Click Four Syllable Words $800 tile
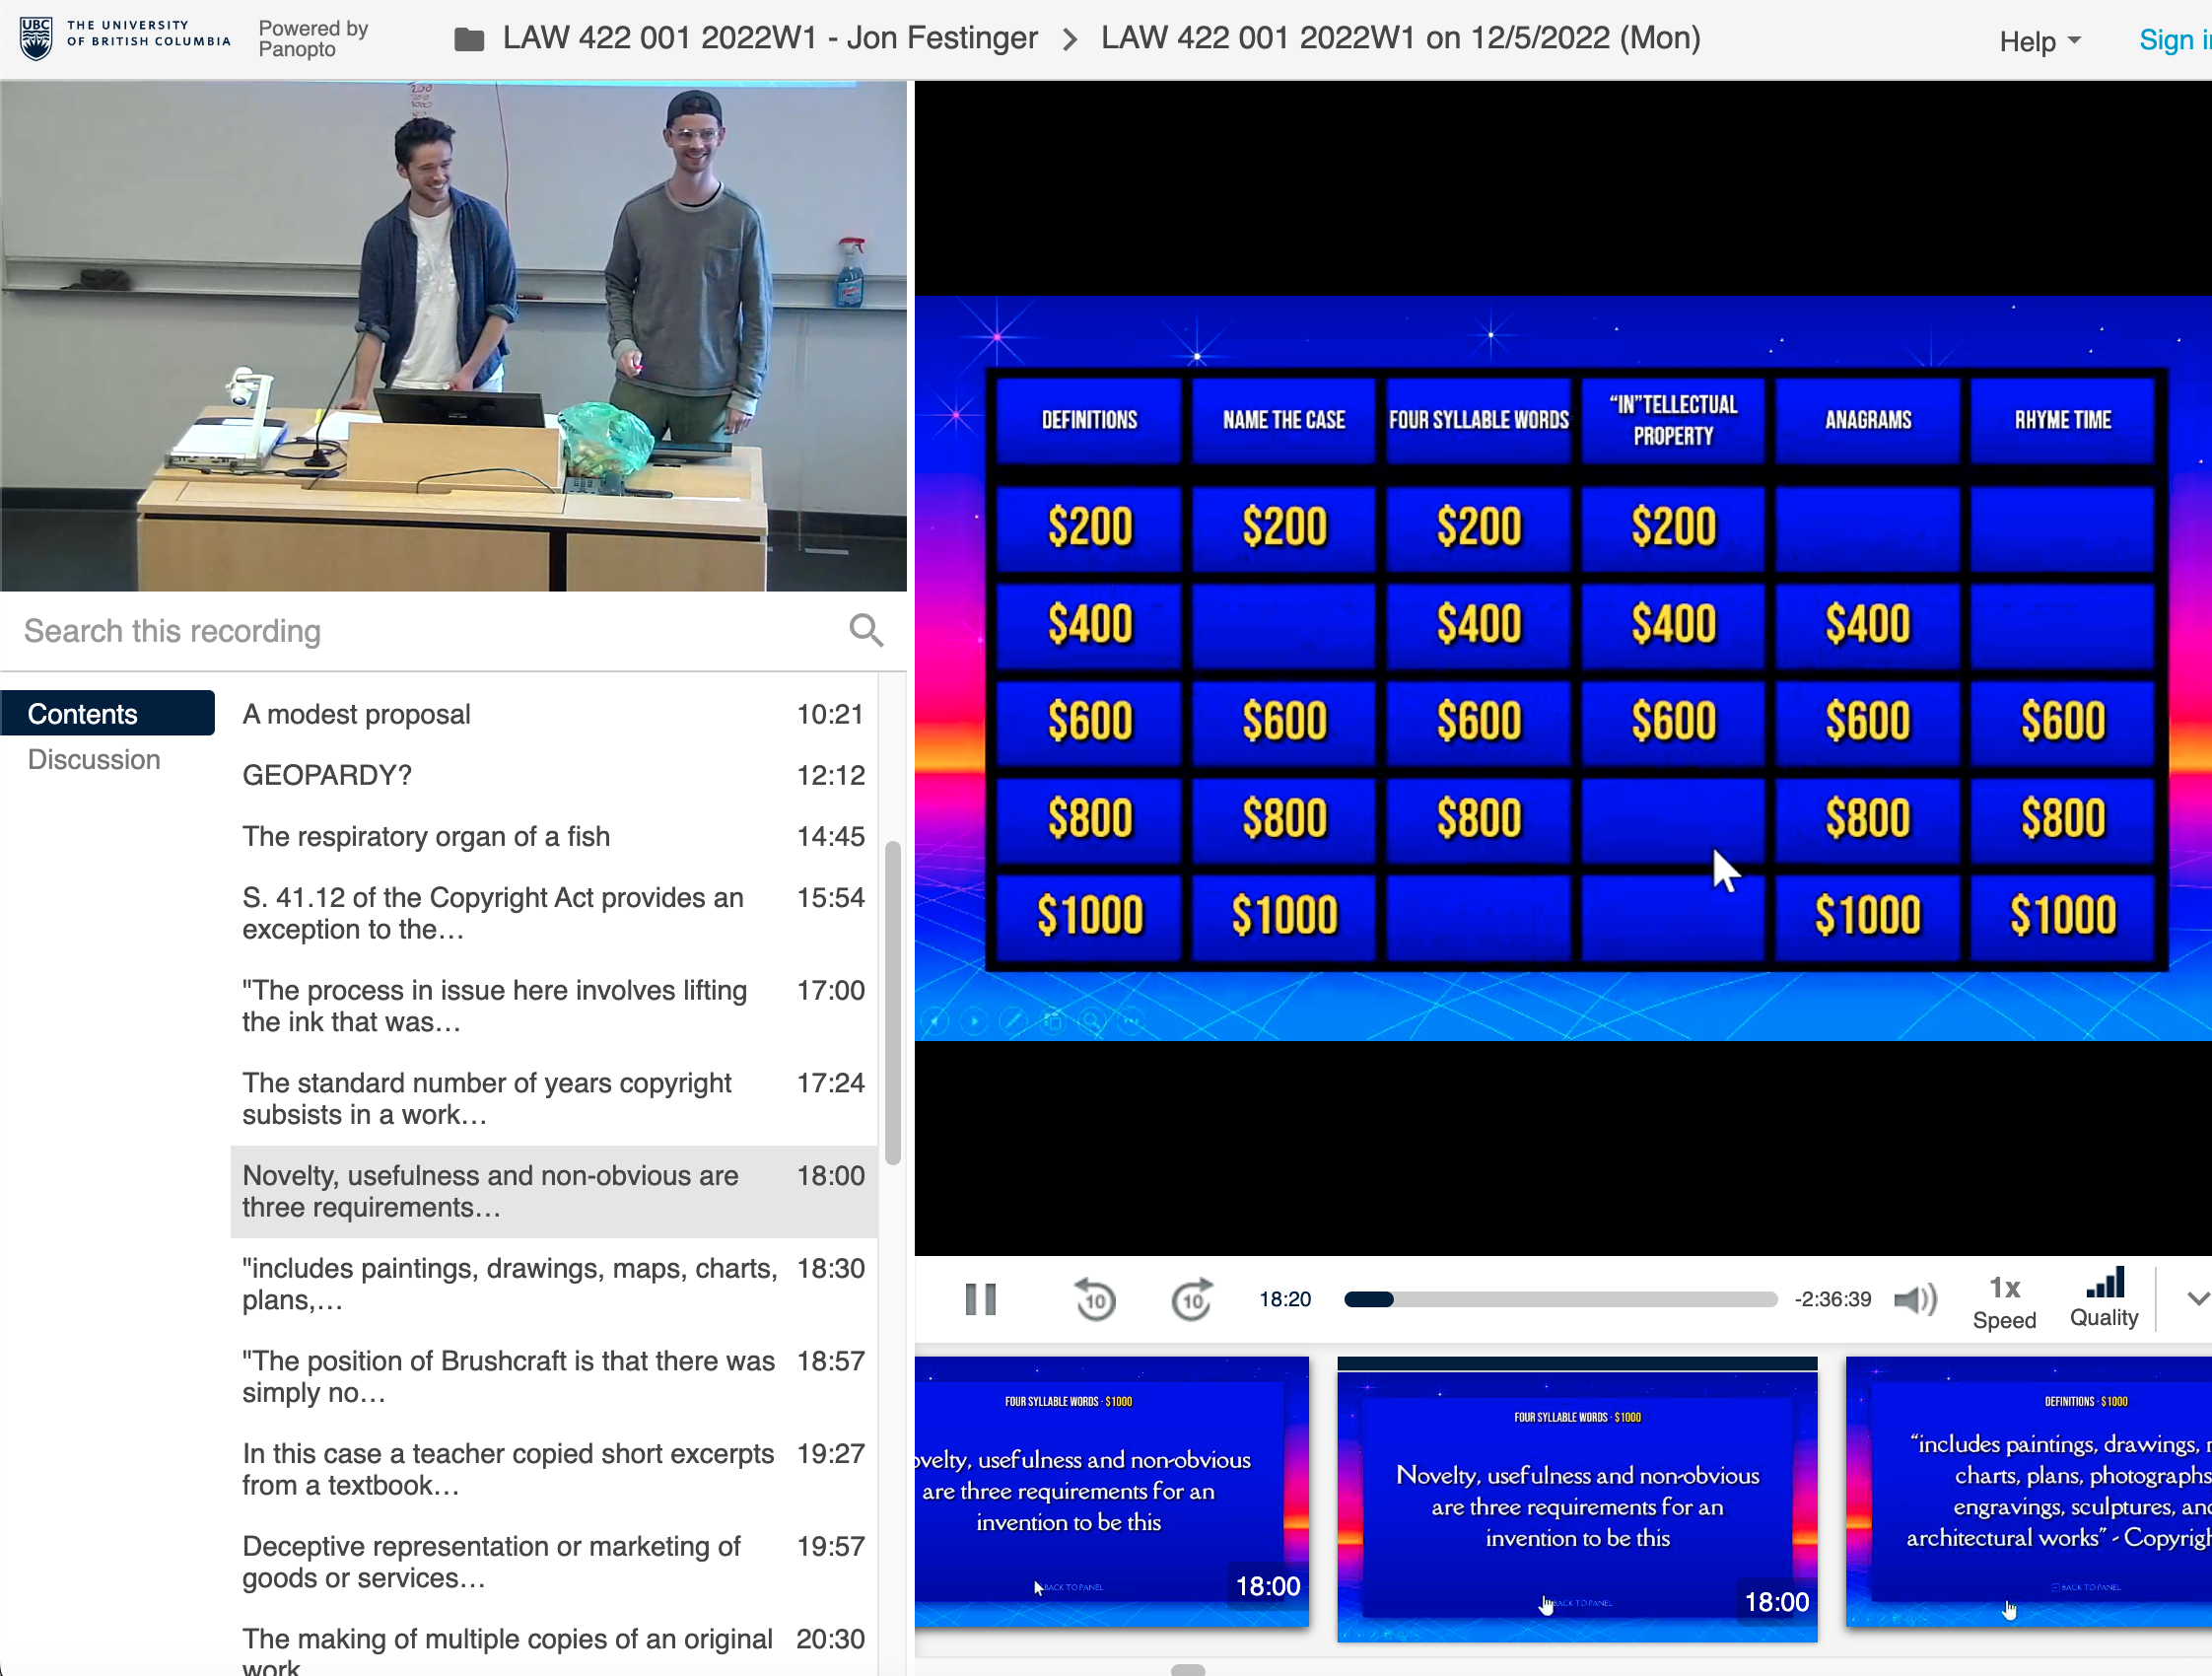The image size is (2212, 1676). pyautogui.click(x=1478, y=818)
